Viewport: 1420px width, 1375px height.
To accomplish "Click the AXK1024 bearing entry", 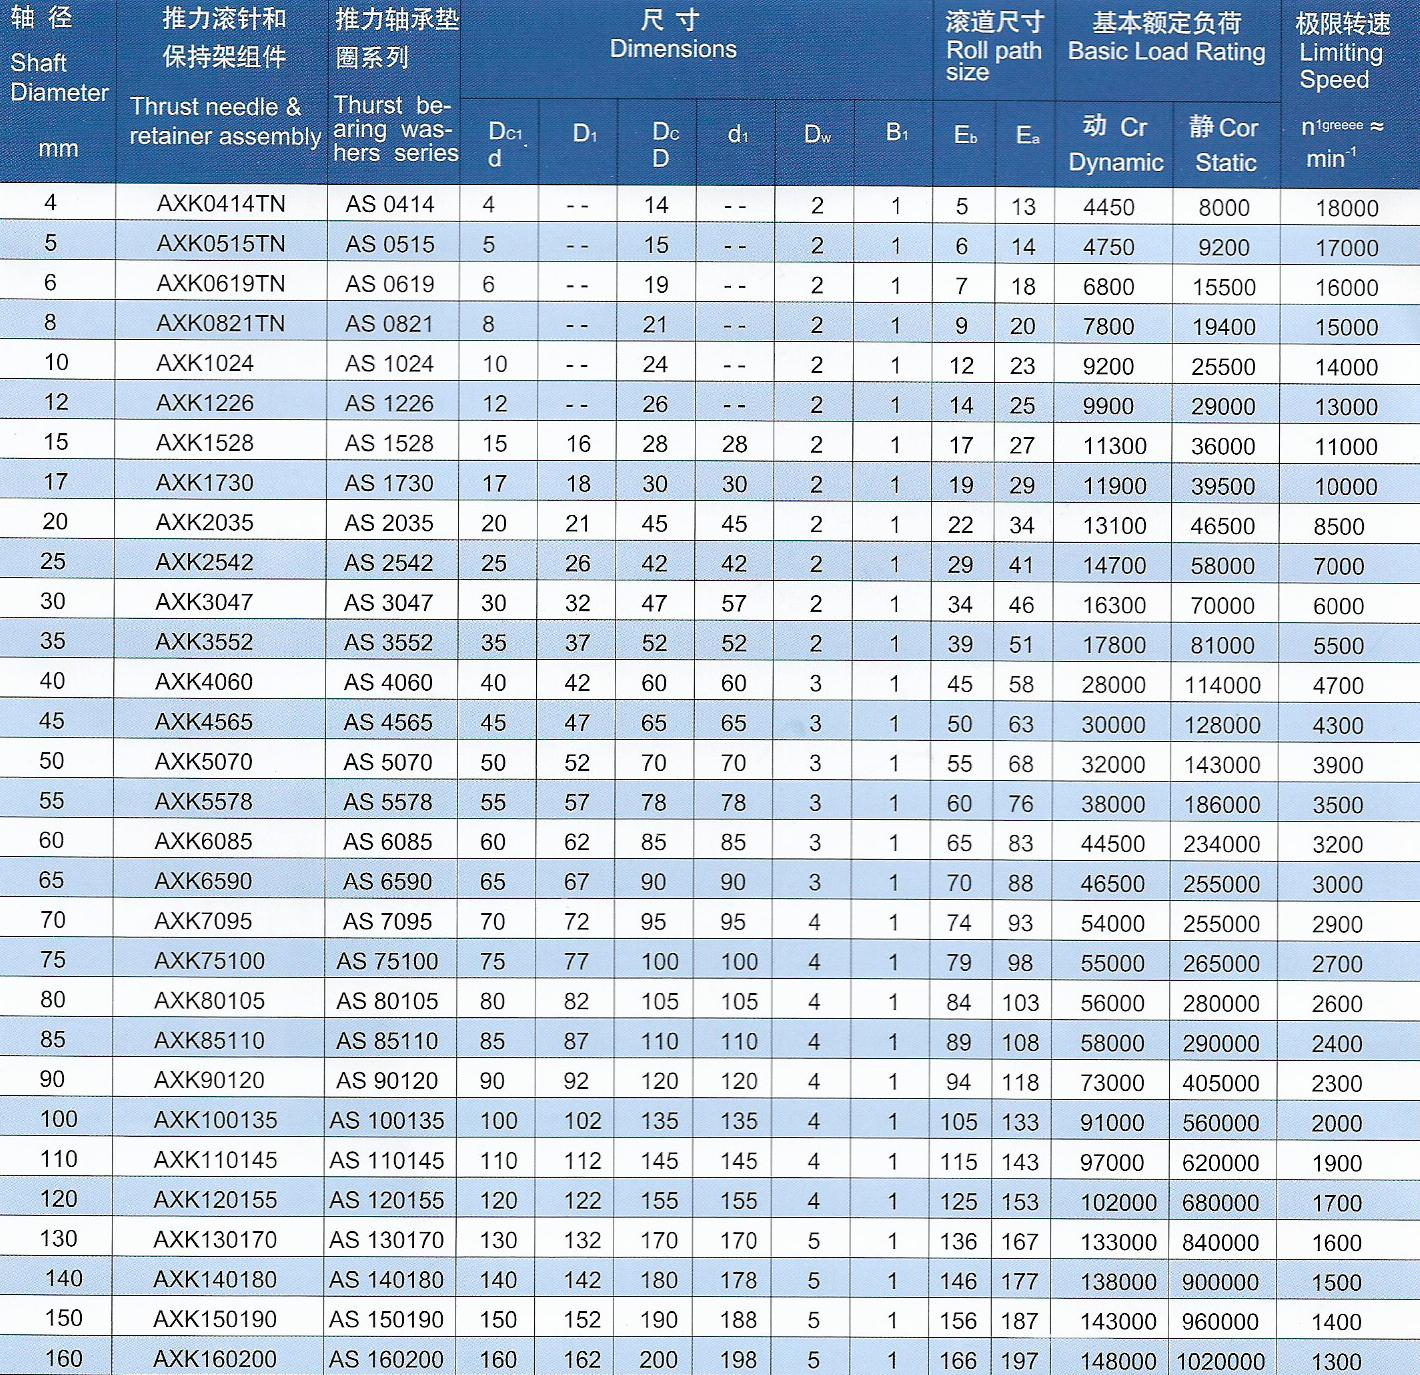I will (x=205, y=363).
